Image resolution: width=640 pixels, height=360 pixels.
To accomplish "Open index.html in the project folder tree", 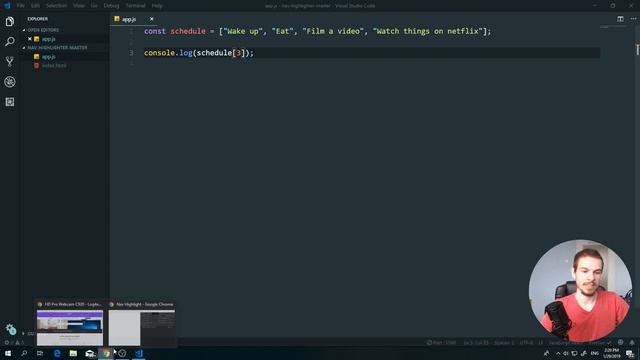I will coord(54,65).
